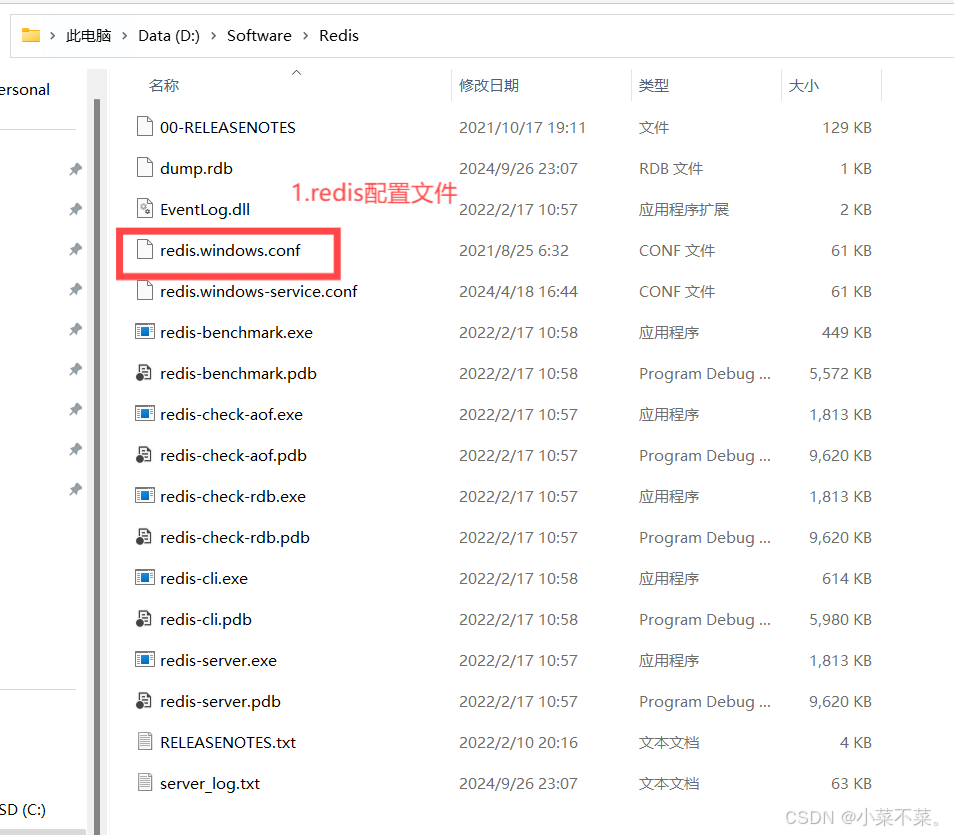This screenshot has height=835, width=954.
Task: Select the file named EventLog.dll
Action: [x=205, y=210]
